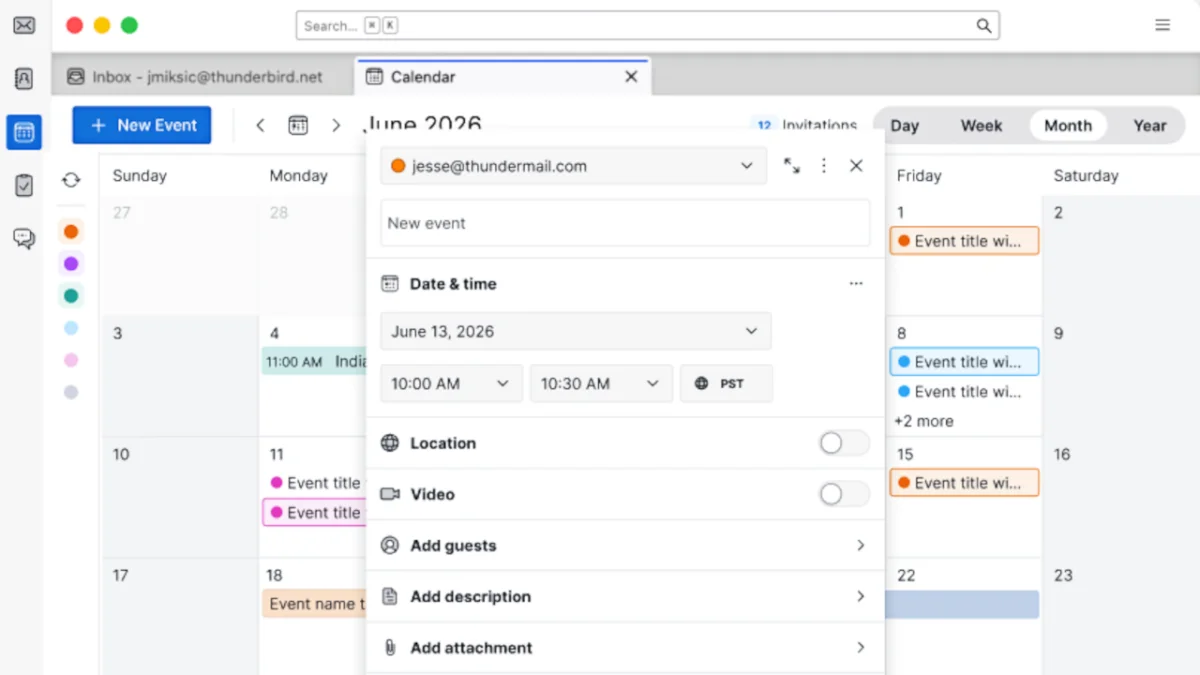This screenshot has width=1200, height=675.
Task: Open the 10:00 AM start time dropdown
Action: 452,383
